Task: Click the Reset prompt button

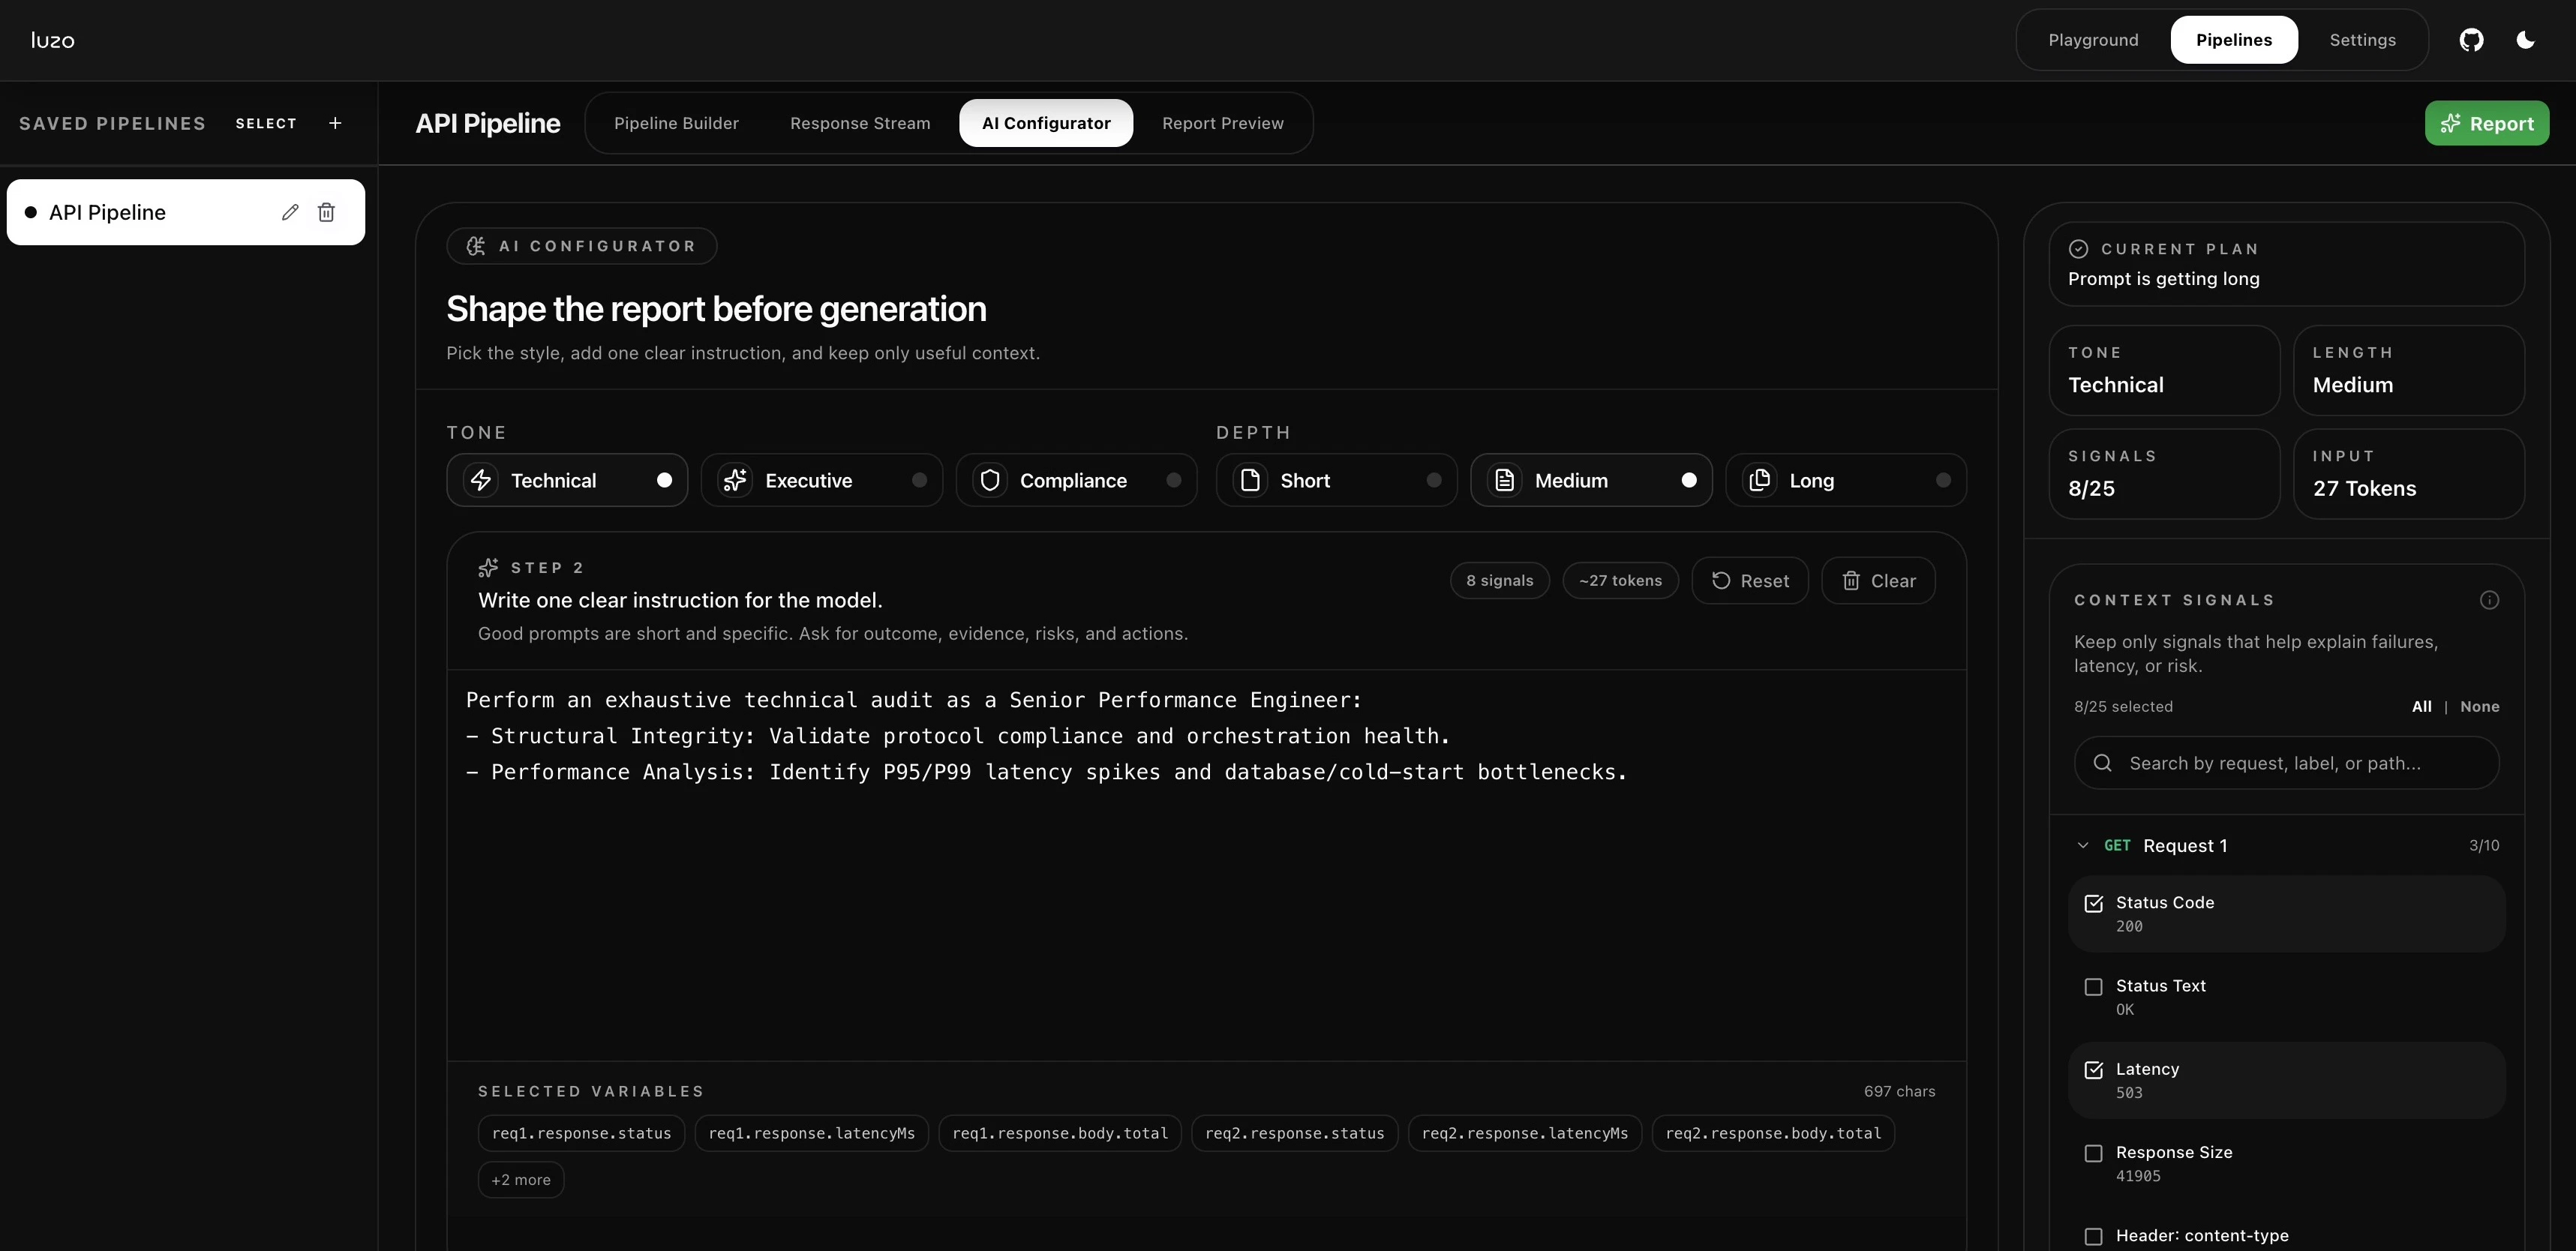Action: (1749, 581)
